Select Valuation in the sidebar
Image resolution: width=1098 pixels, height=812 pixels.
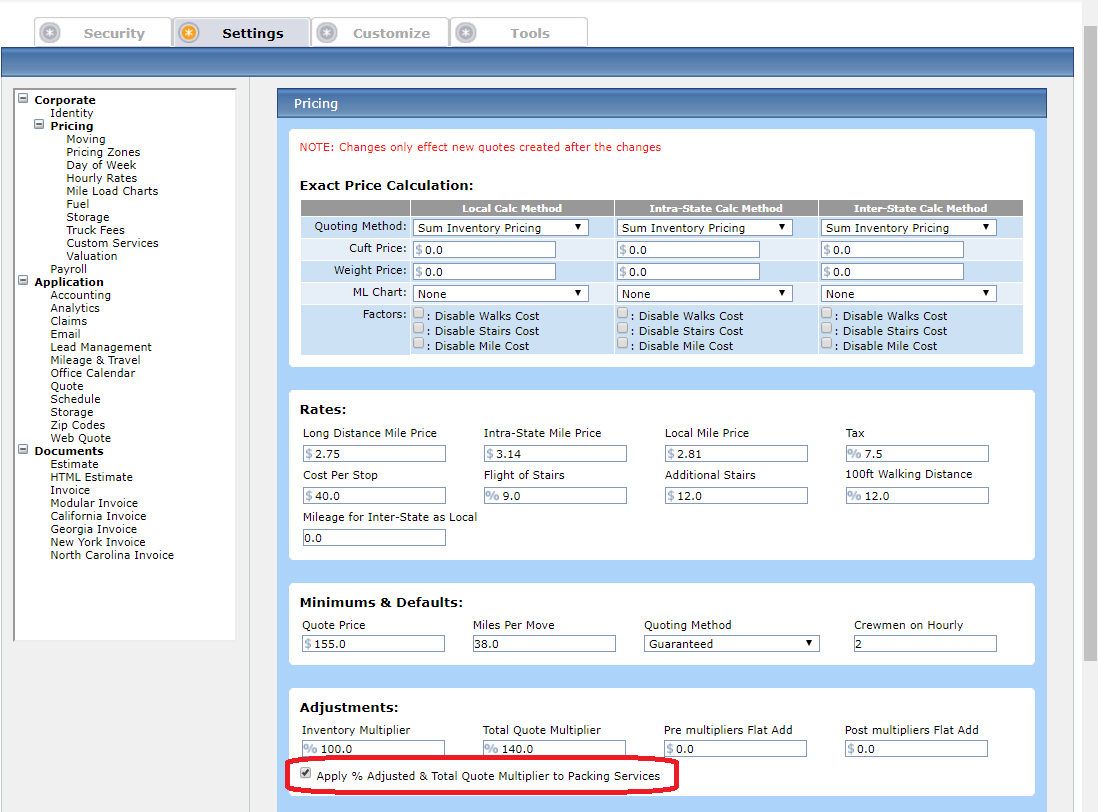click(x=92, y=256)
